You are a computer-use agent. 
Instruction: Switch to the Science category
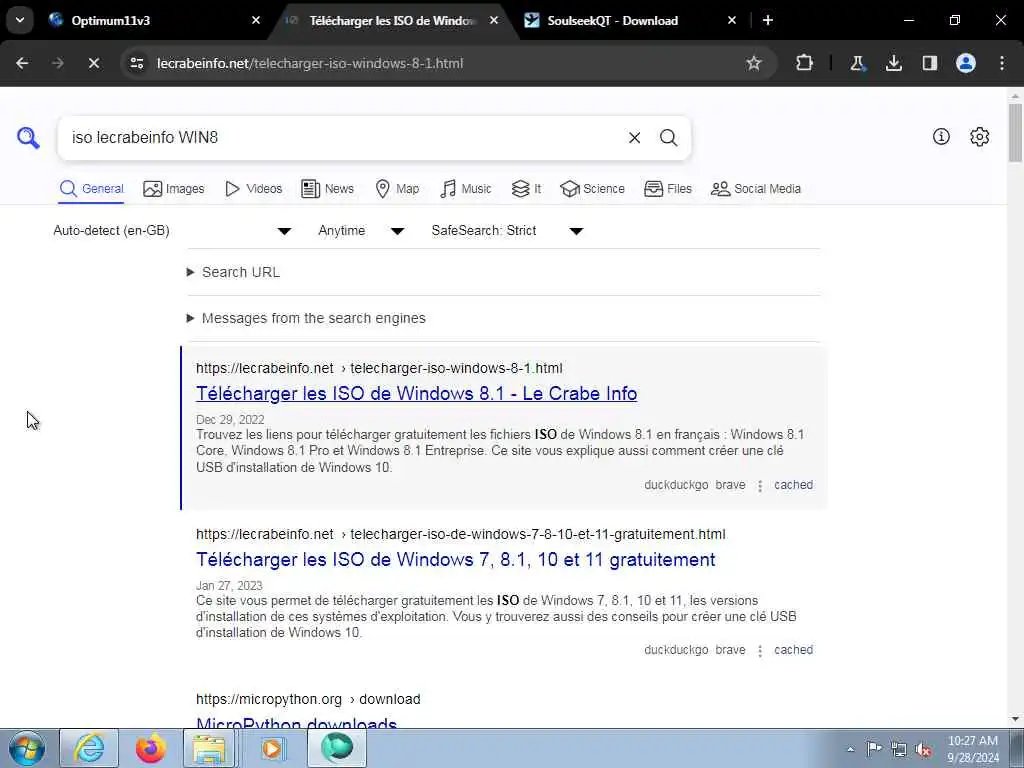592,189
